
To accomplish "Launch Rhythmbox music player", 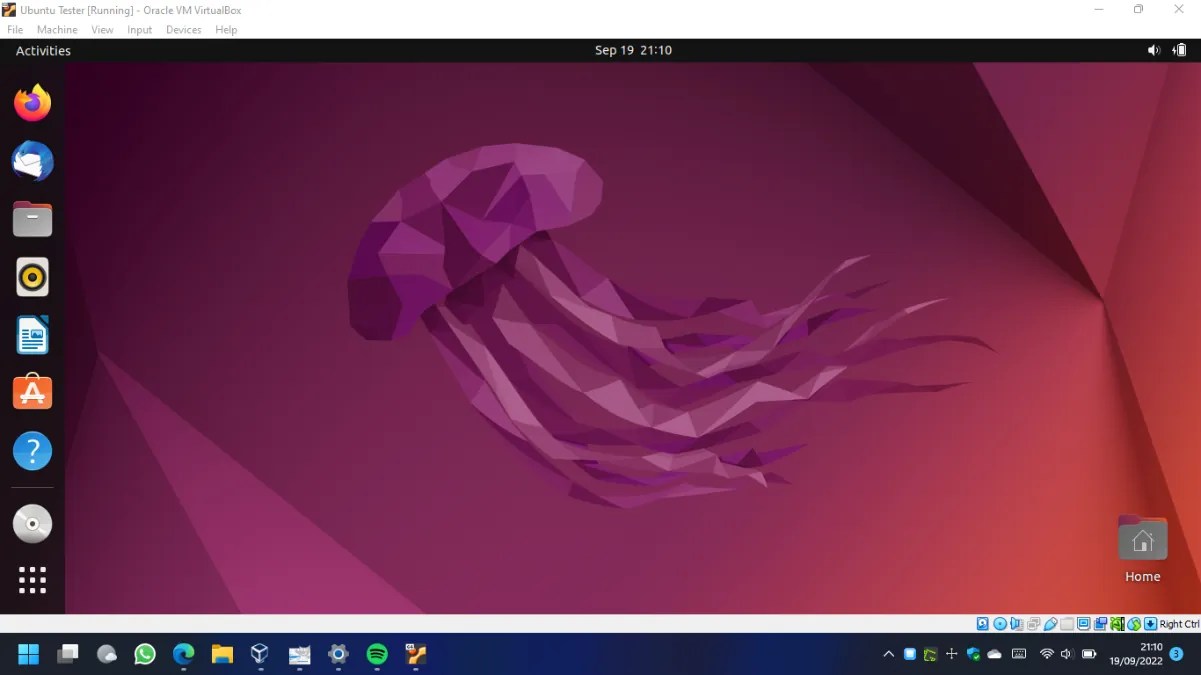I will (x=32, y=277).
